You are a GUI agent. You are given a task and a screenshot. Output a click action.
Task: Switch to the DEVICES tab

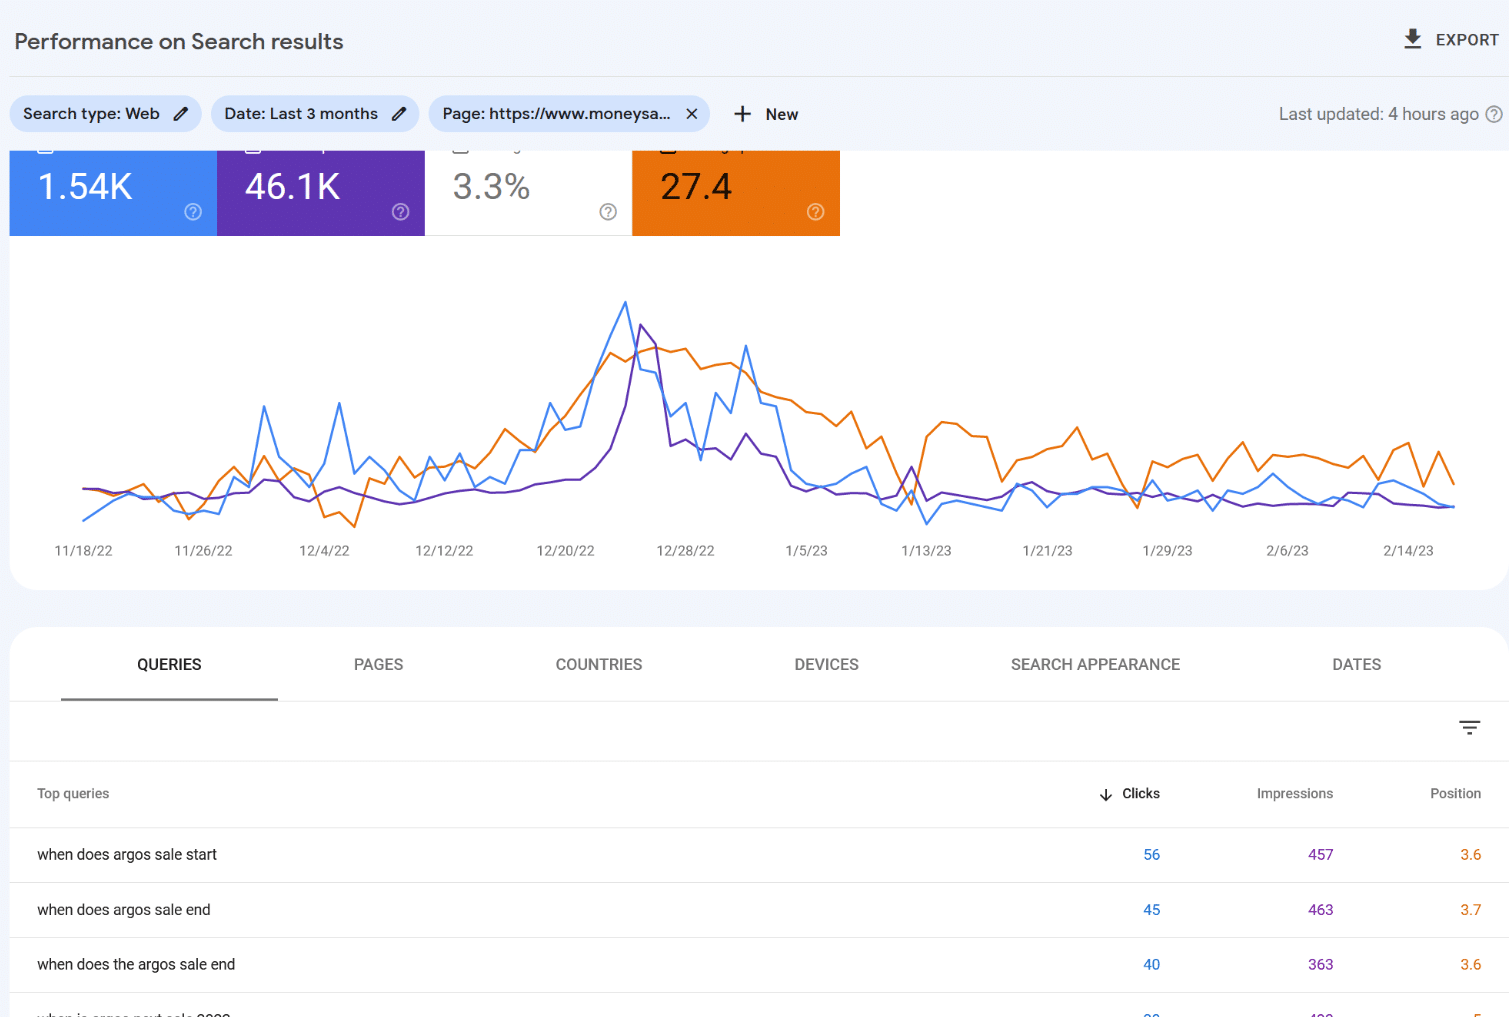[826, 664]
